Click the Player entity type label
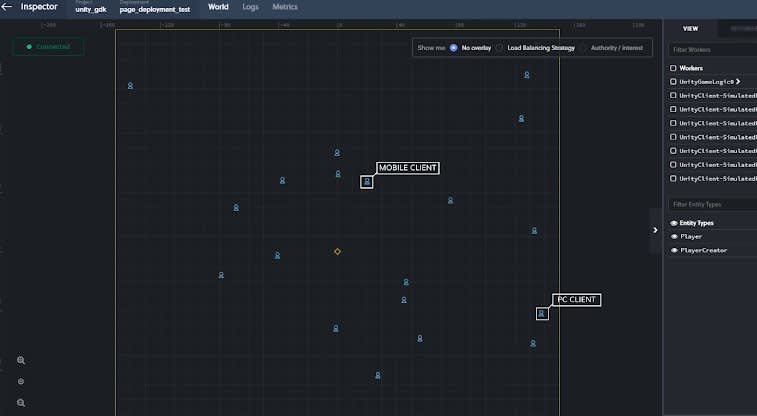This screenshot has height=416, width=757. (691, 236)
